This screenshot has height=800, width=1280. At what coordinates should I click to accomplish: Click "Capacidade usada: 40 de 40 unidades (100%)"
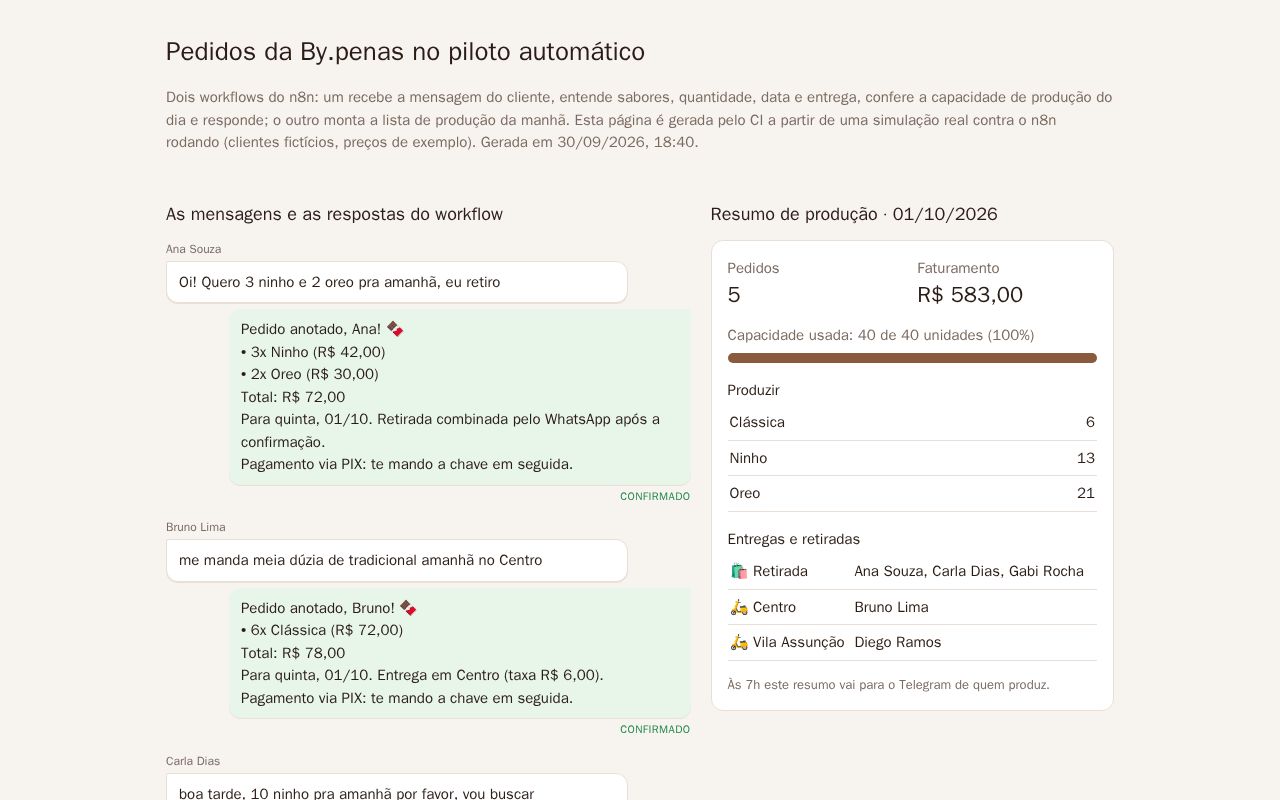[881, 335]
